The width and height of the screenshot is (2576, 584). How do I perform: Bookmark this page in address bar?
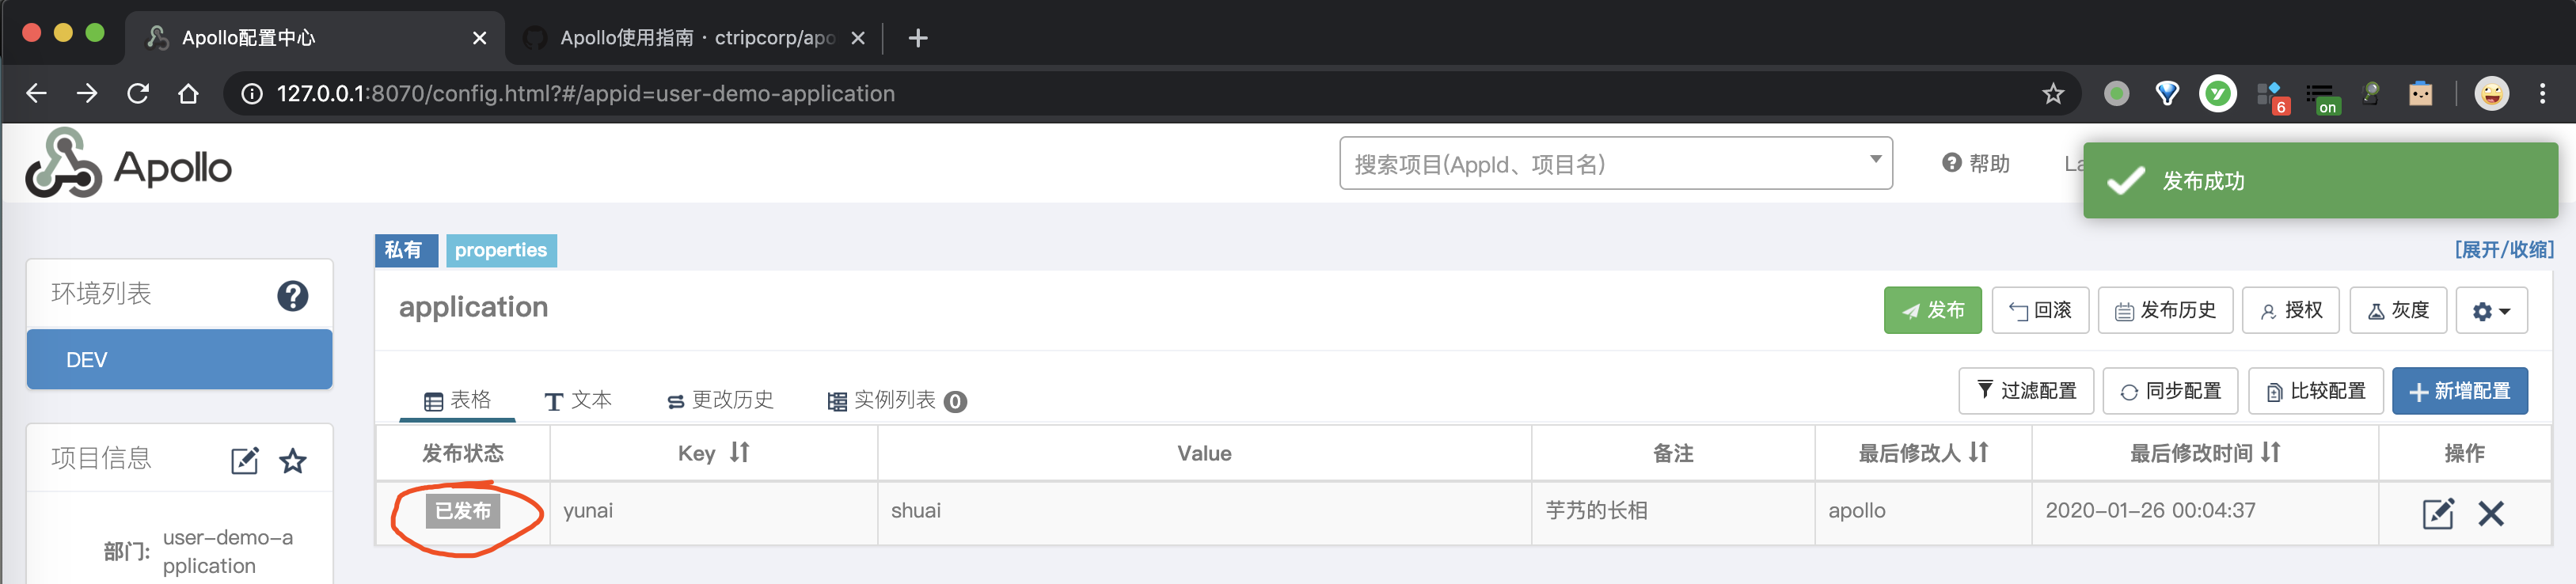[x=2052, y=94]
